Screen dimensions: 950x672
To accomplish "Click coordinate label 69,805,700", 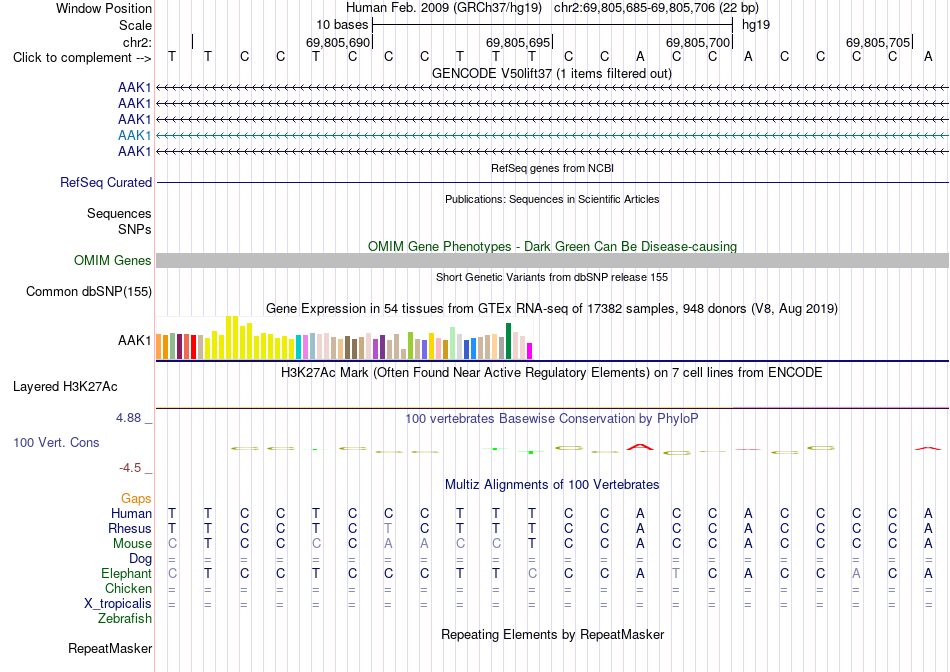I will coord(697,42).
